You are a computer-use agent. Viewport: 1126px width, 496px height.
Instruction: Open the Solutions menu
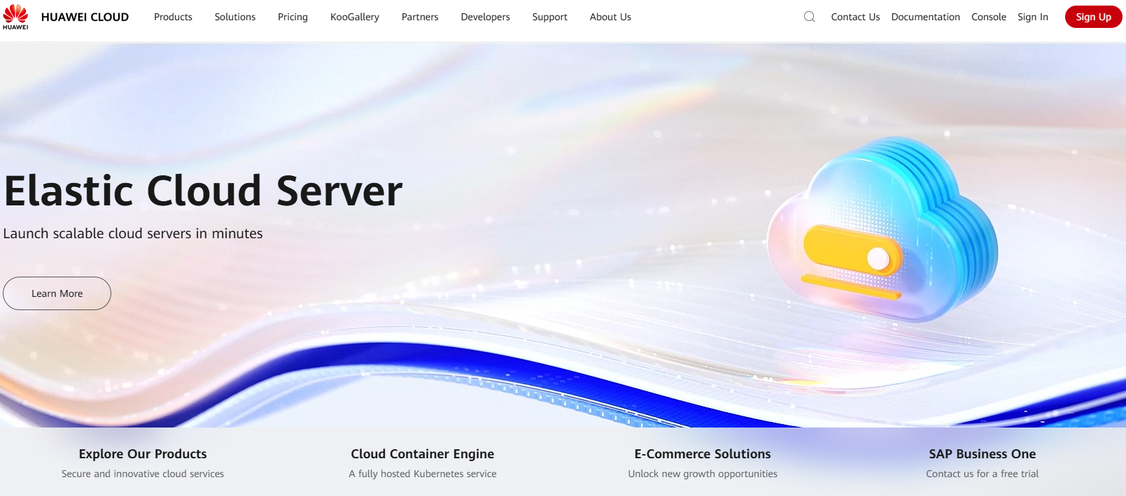pyautogui.click(x=235, y=17)
